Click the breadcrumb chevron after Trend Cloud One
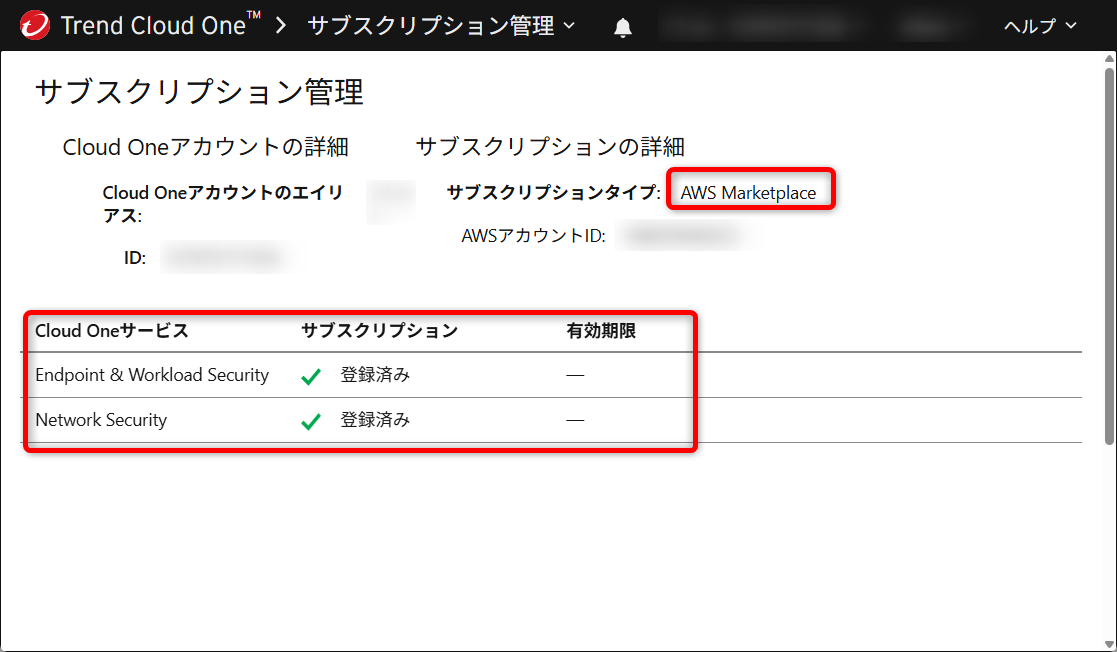Image resolution: width=1117 pixels, height=652 pixels. 281,26
